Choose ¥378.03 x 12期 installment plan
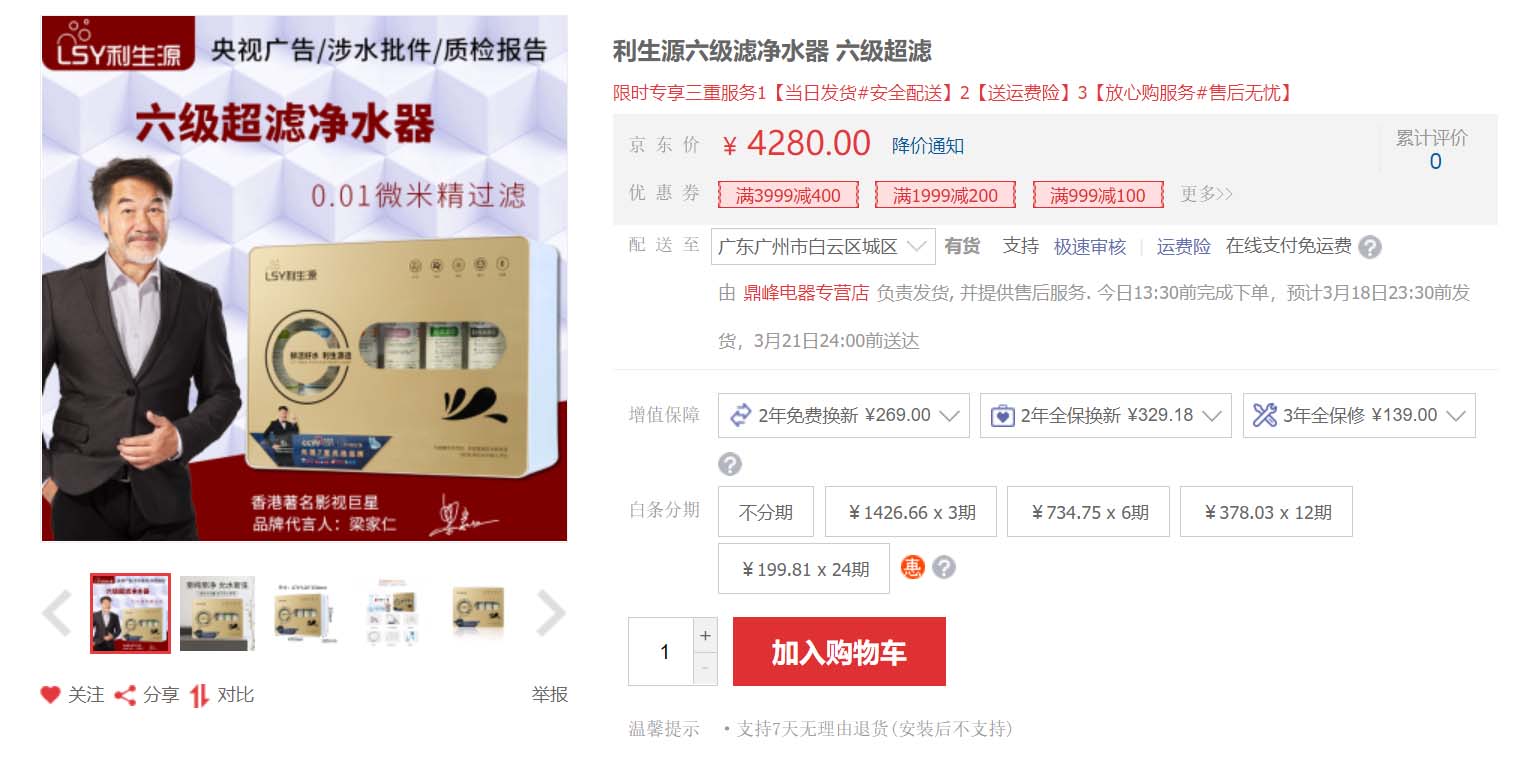This screenshot has width=1533, height=759. pos(1266,512)
